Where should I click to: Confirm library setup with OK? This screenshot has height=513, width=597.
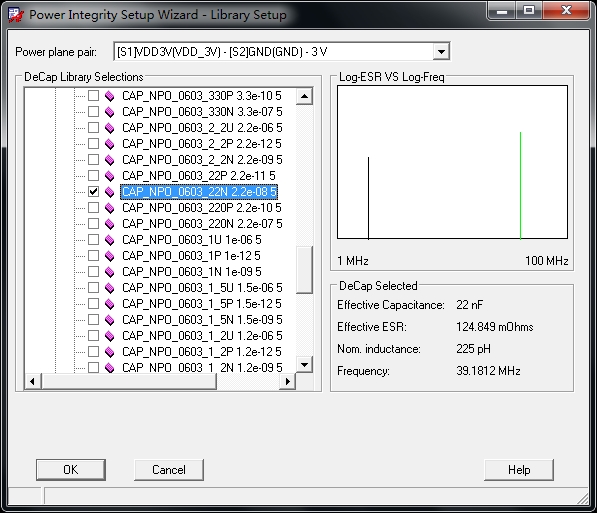coord(71,470)
